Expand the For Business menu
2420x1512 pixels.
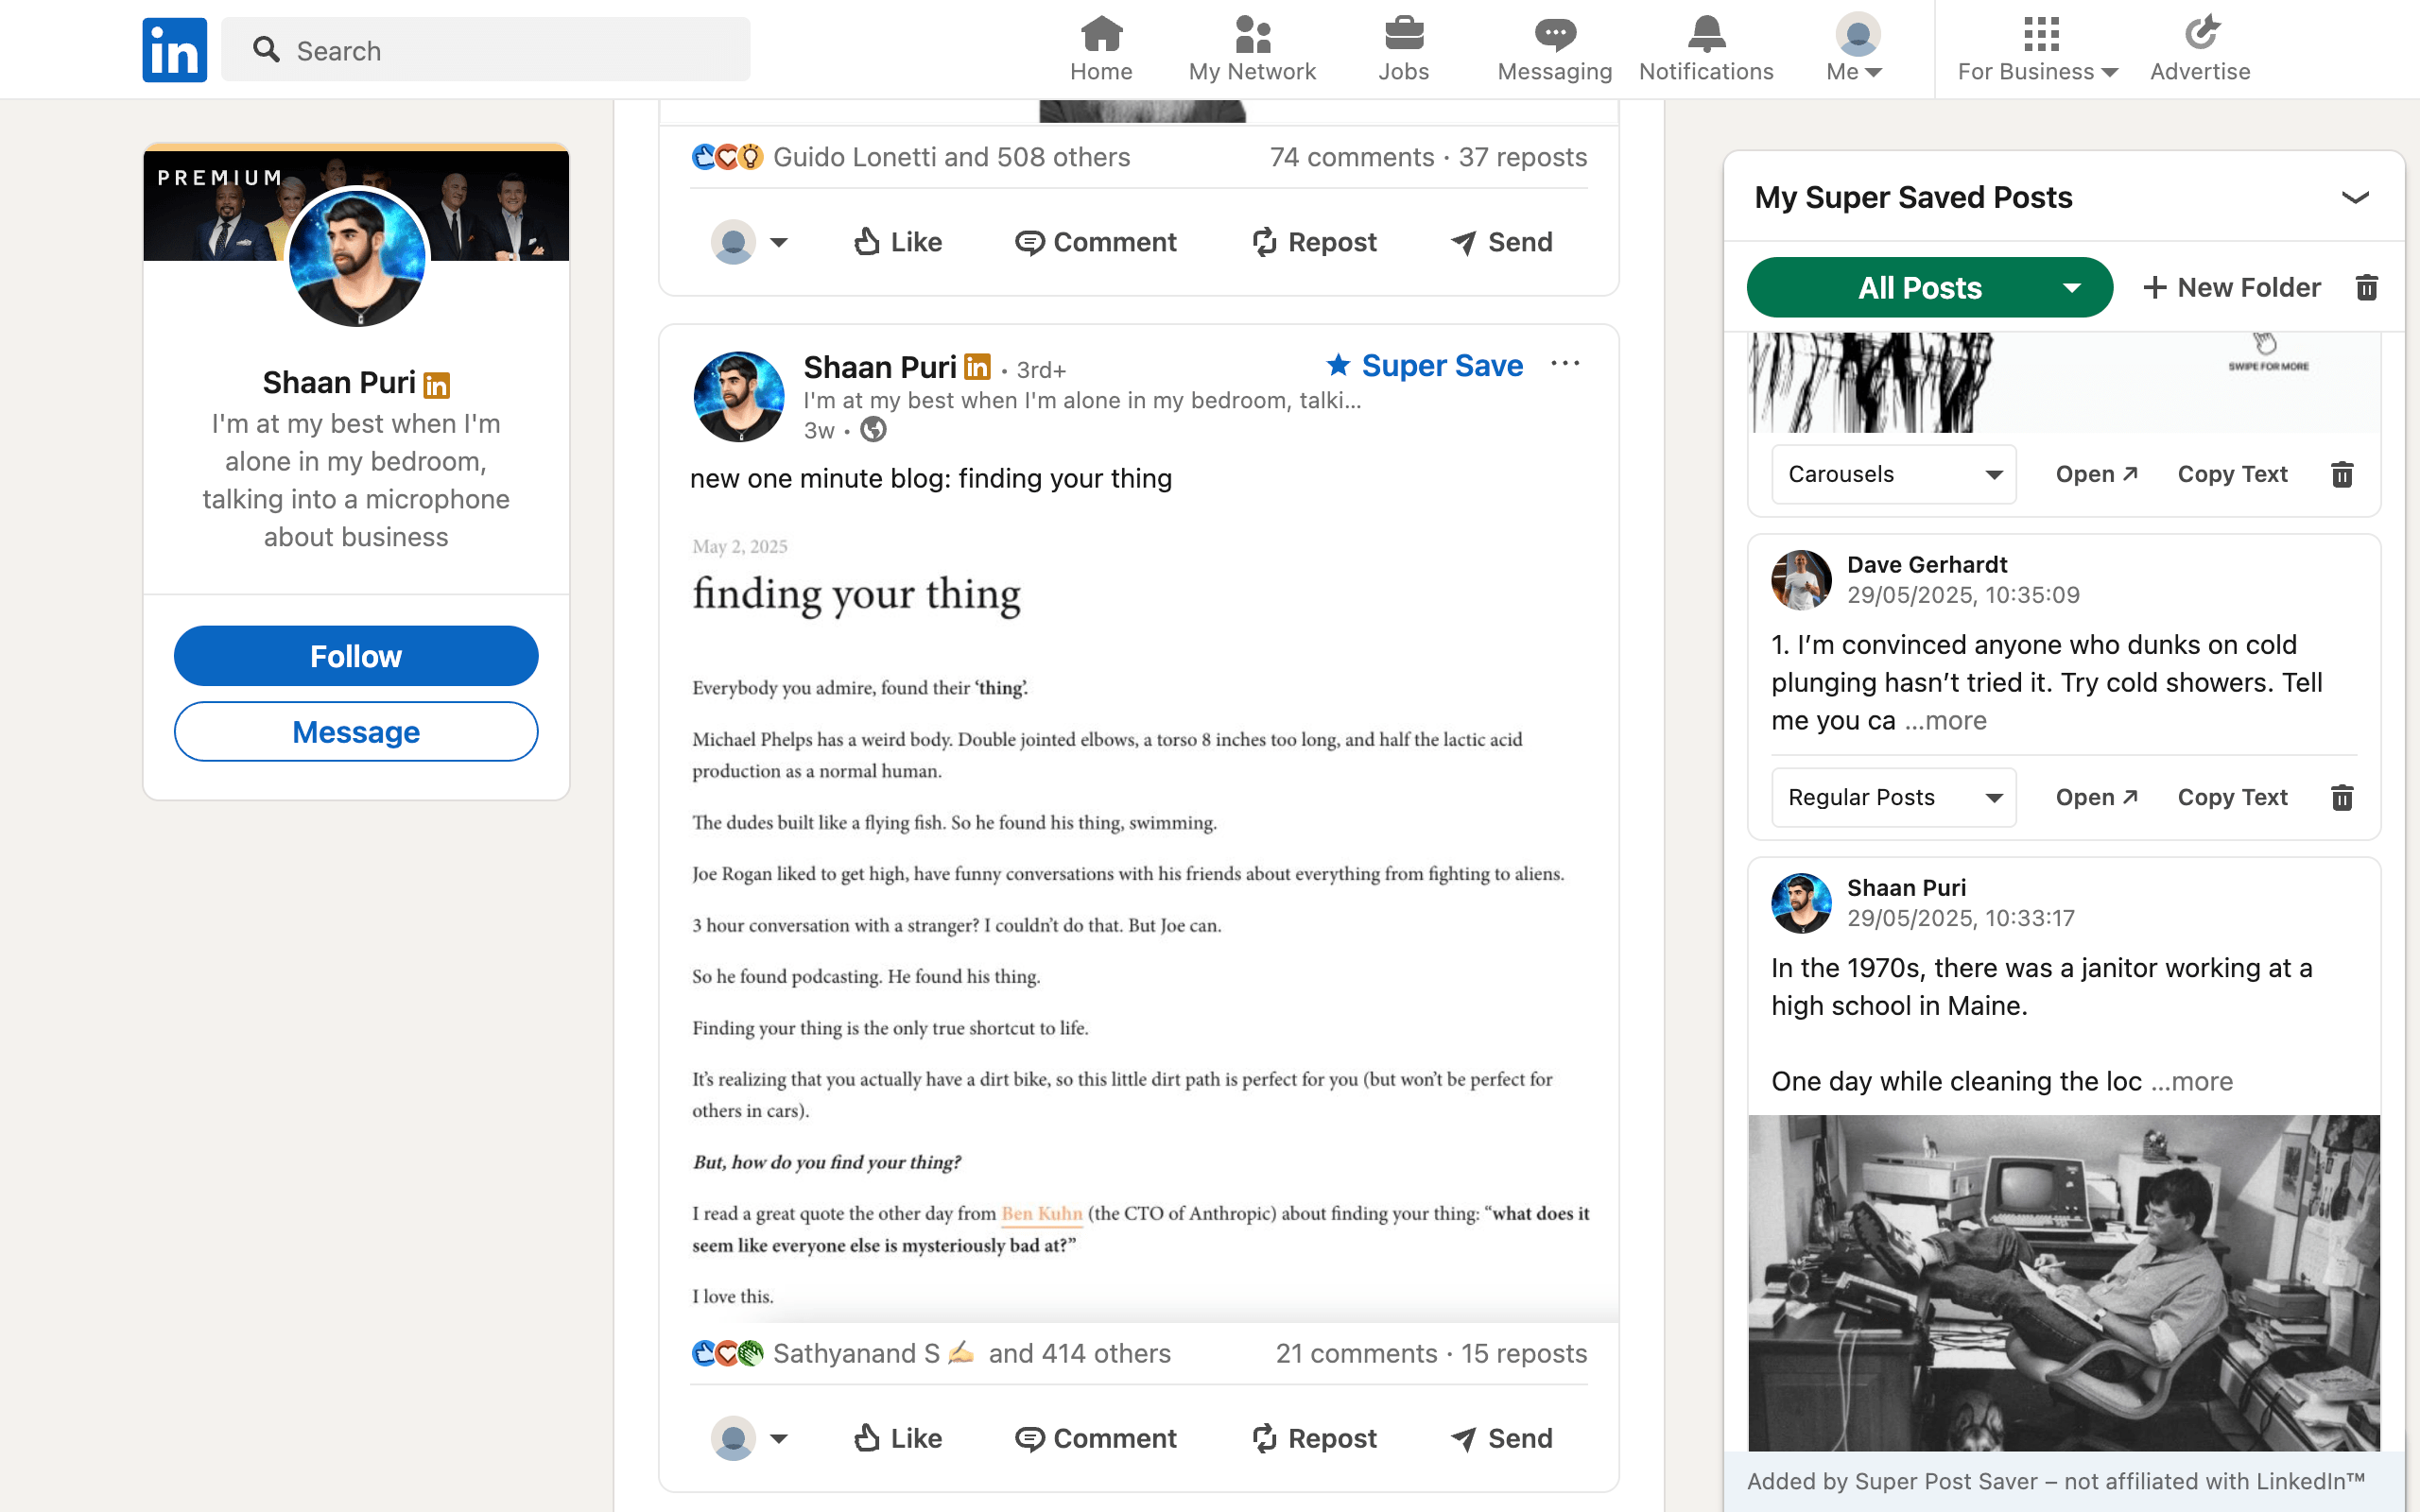pyautogui.click(x=2038, y=49)
